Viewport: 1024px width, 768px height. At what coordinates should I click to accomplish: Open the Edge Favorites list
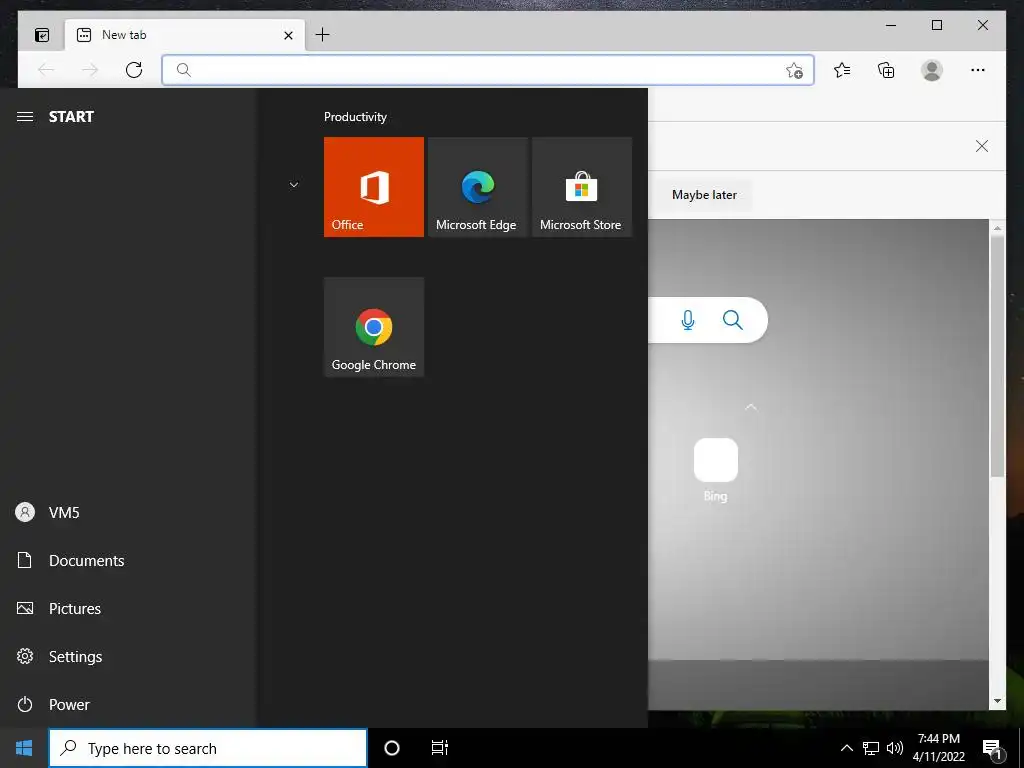coord(842,70)
